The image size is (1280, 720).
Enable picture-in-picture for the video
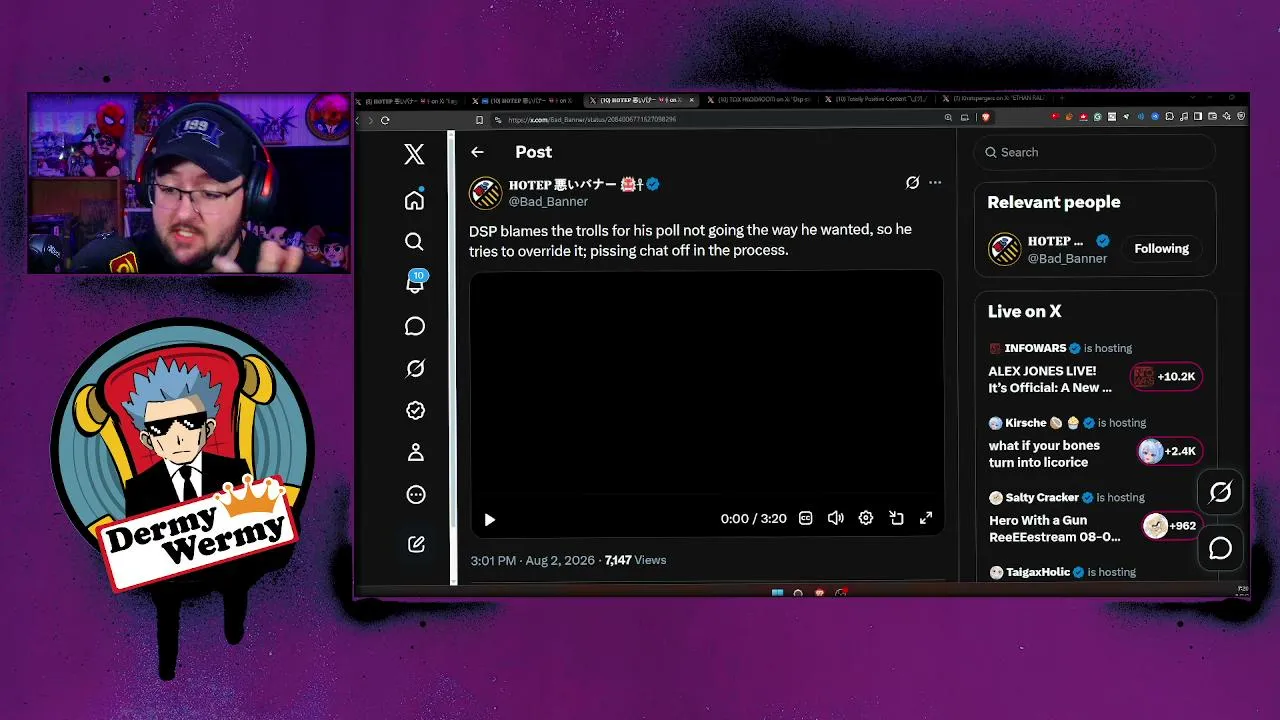[x=896, y=518]
